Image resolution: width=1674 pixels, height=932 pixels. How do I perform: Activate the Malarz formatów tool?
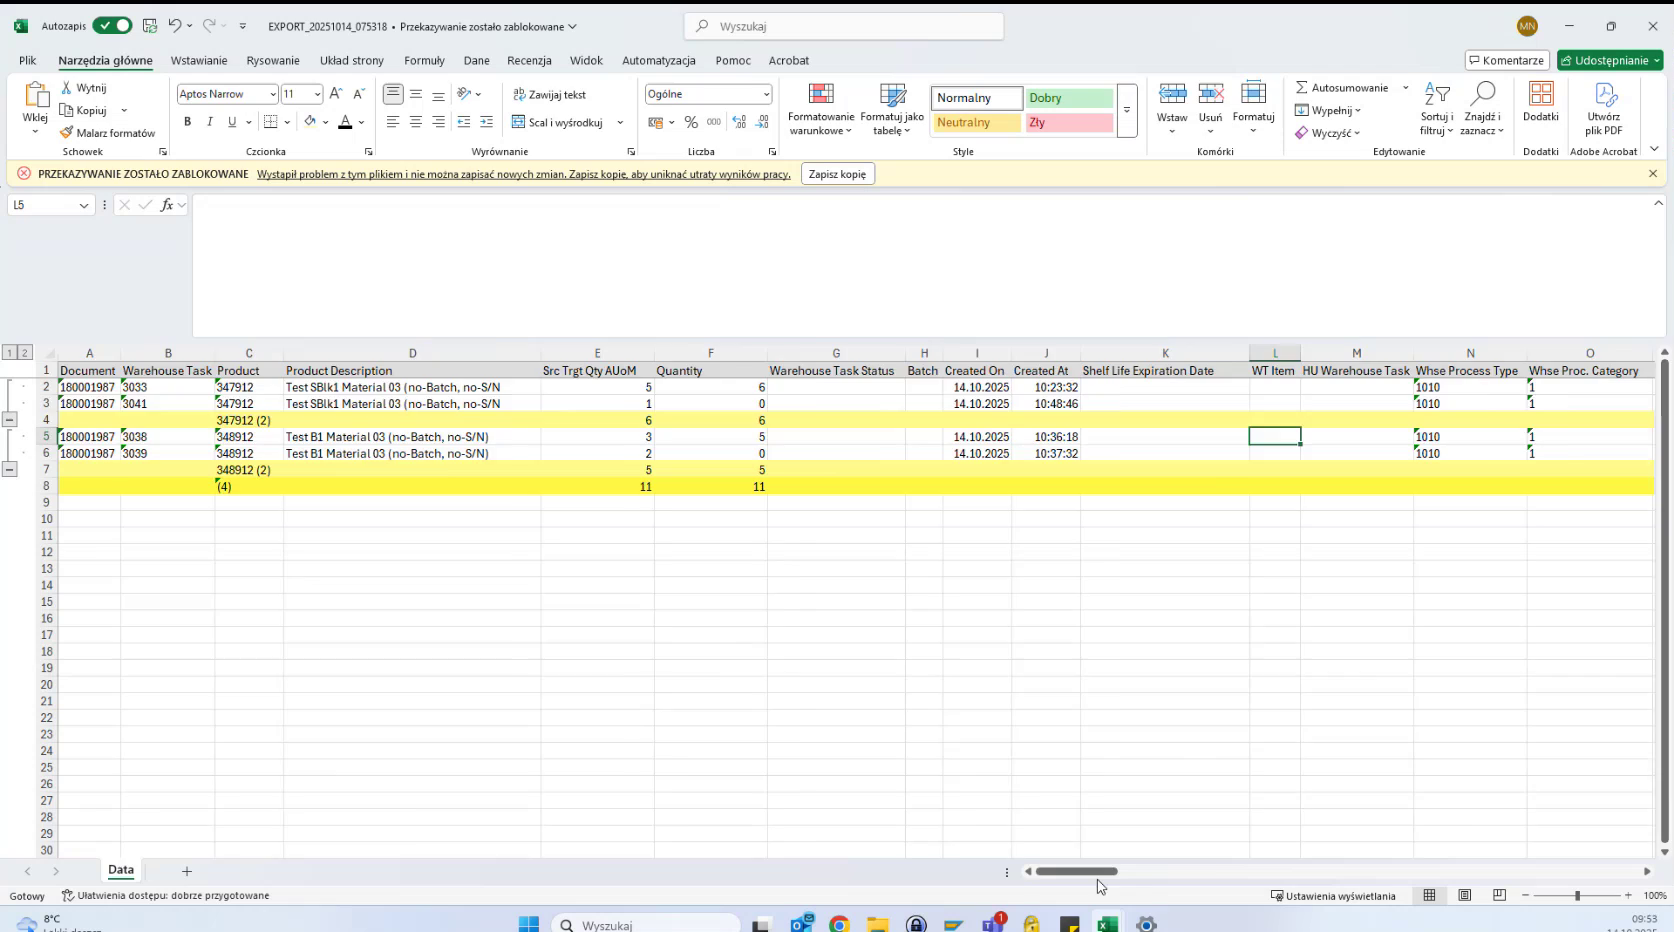(108, 132)
